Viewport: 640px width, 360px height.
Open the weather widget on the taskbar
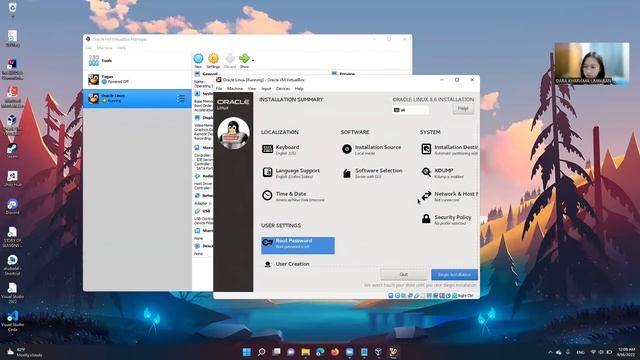[x=24, y=352]
